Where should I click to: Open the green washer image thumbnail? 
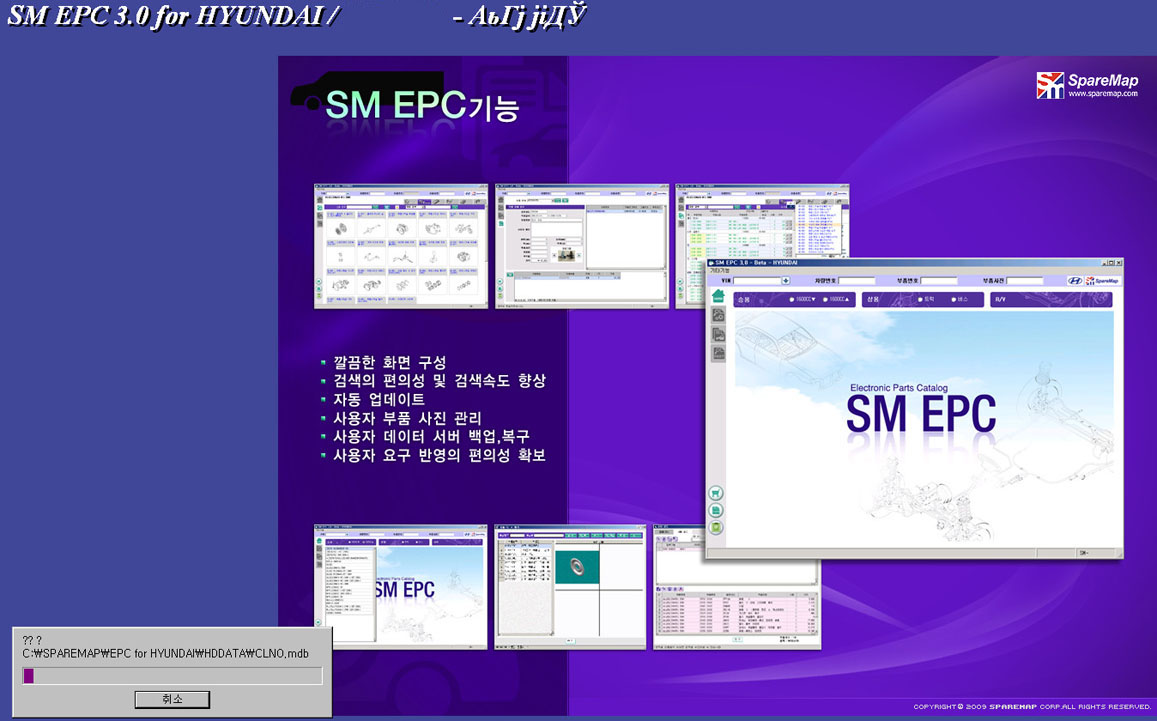point(577,585)
